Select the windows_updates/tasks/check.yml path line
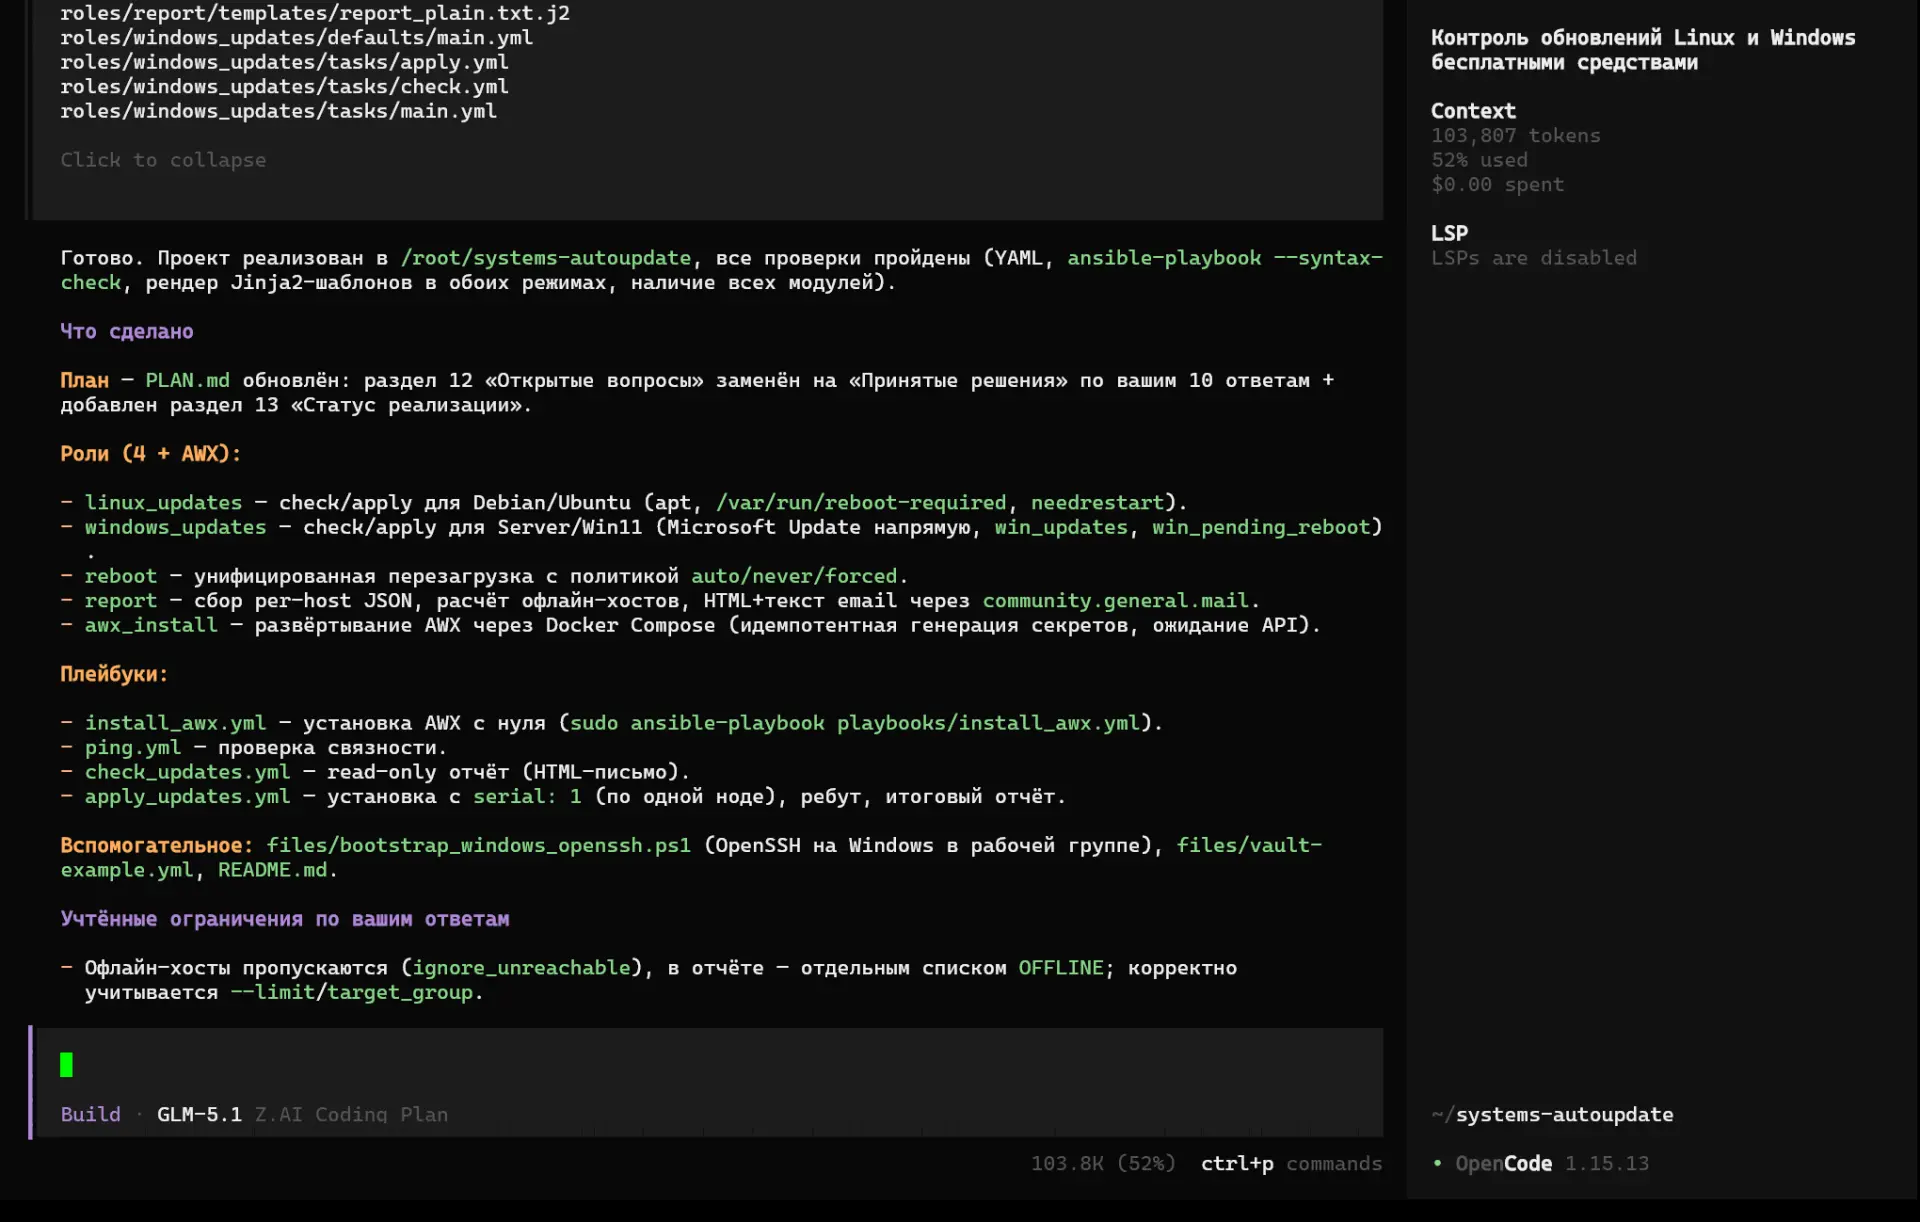Image resolution: width=1920 pixels, height=1222 pixels. [284, 87]
